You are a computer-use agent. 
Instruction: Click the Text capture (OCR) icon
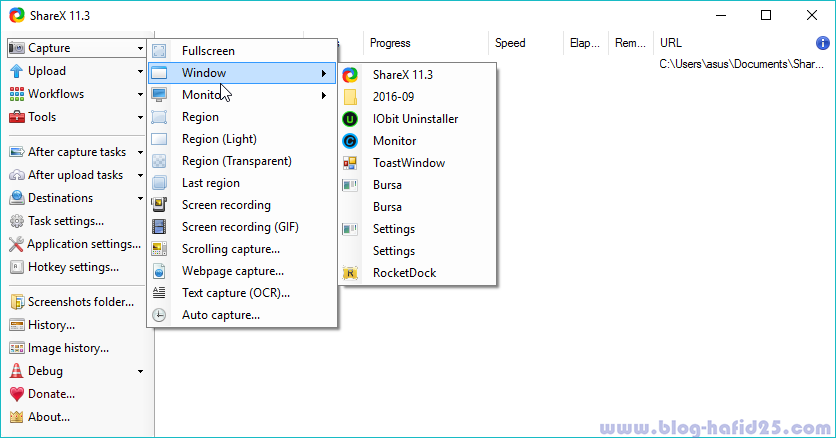coord(159,293)
